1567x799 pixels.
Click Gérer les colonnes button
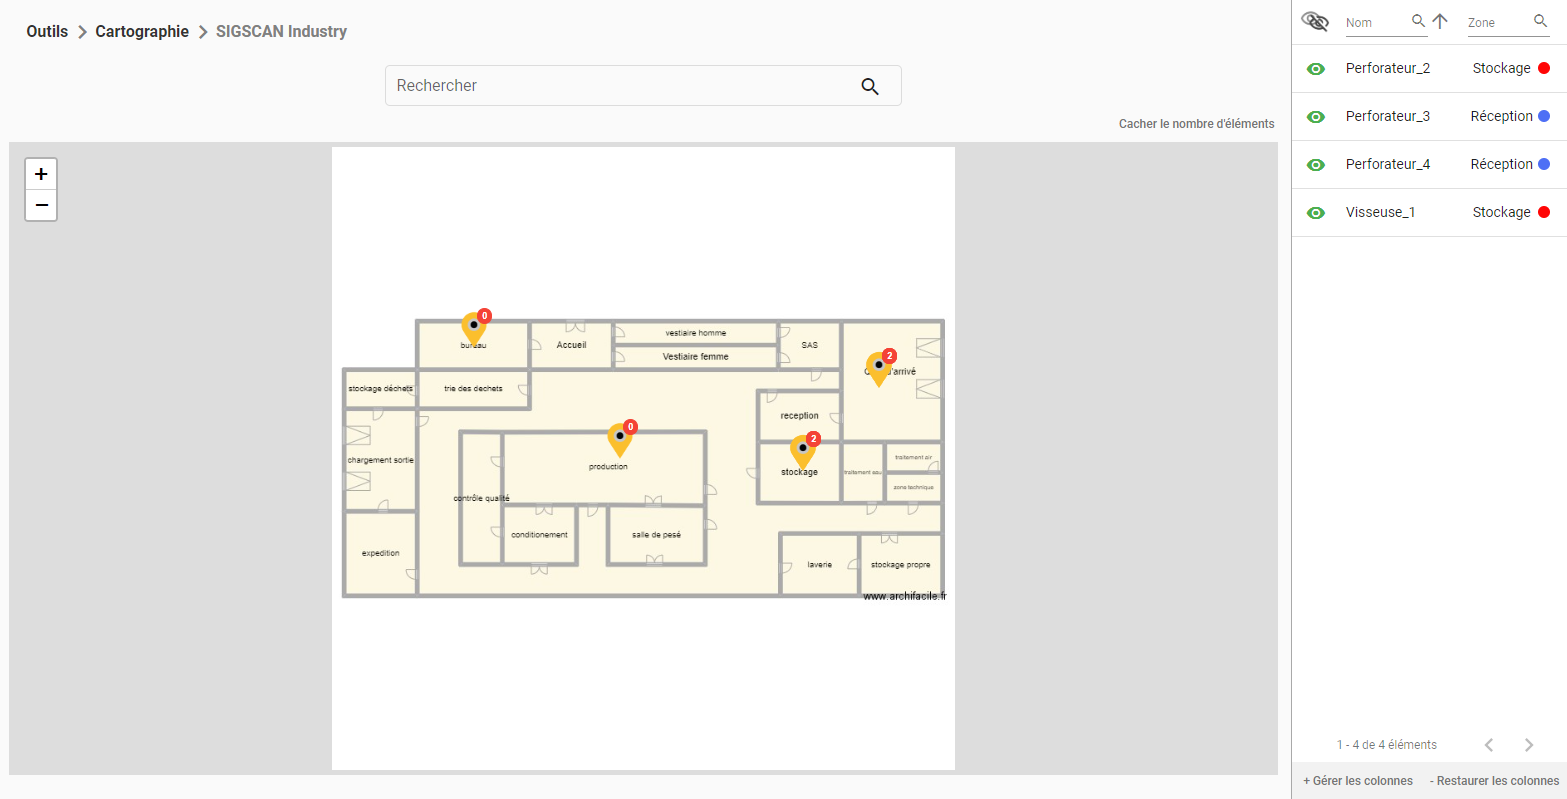point(1358,781)
